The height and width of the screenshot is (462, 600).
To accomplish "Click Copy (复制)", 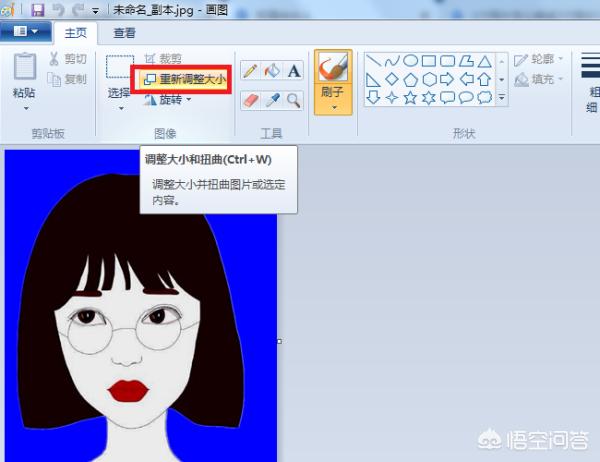I will (x=68, y=79).
